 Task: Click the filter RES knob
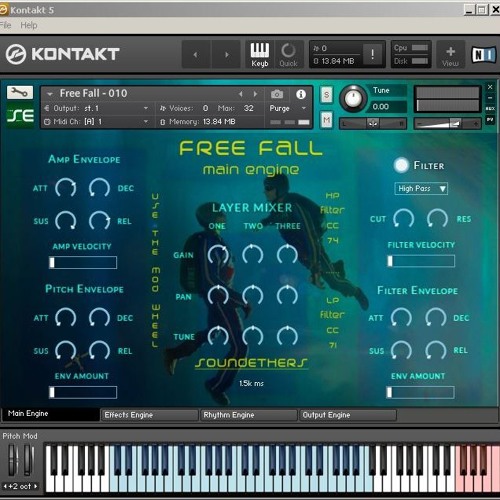[x=437, y=219]
